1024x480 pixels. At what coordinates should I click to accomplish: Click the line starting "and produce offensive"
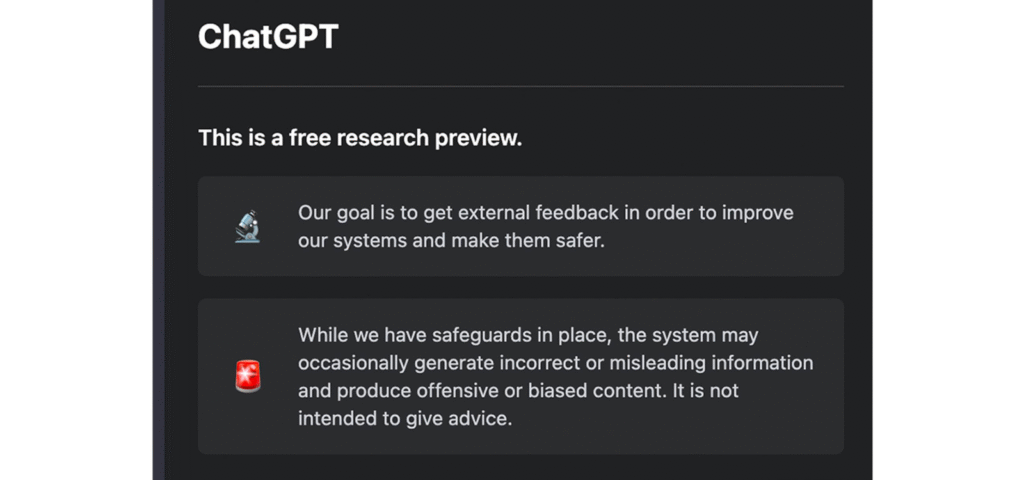coord(518,390)
